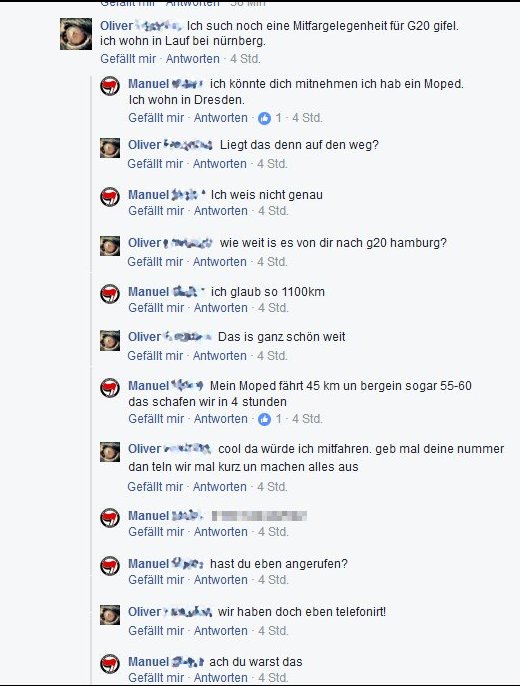Click Oliver's avatar beside 'wir haben doch eben telefonirt!'
The image size is (520, 686).
point(110,615)
